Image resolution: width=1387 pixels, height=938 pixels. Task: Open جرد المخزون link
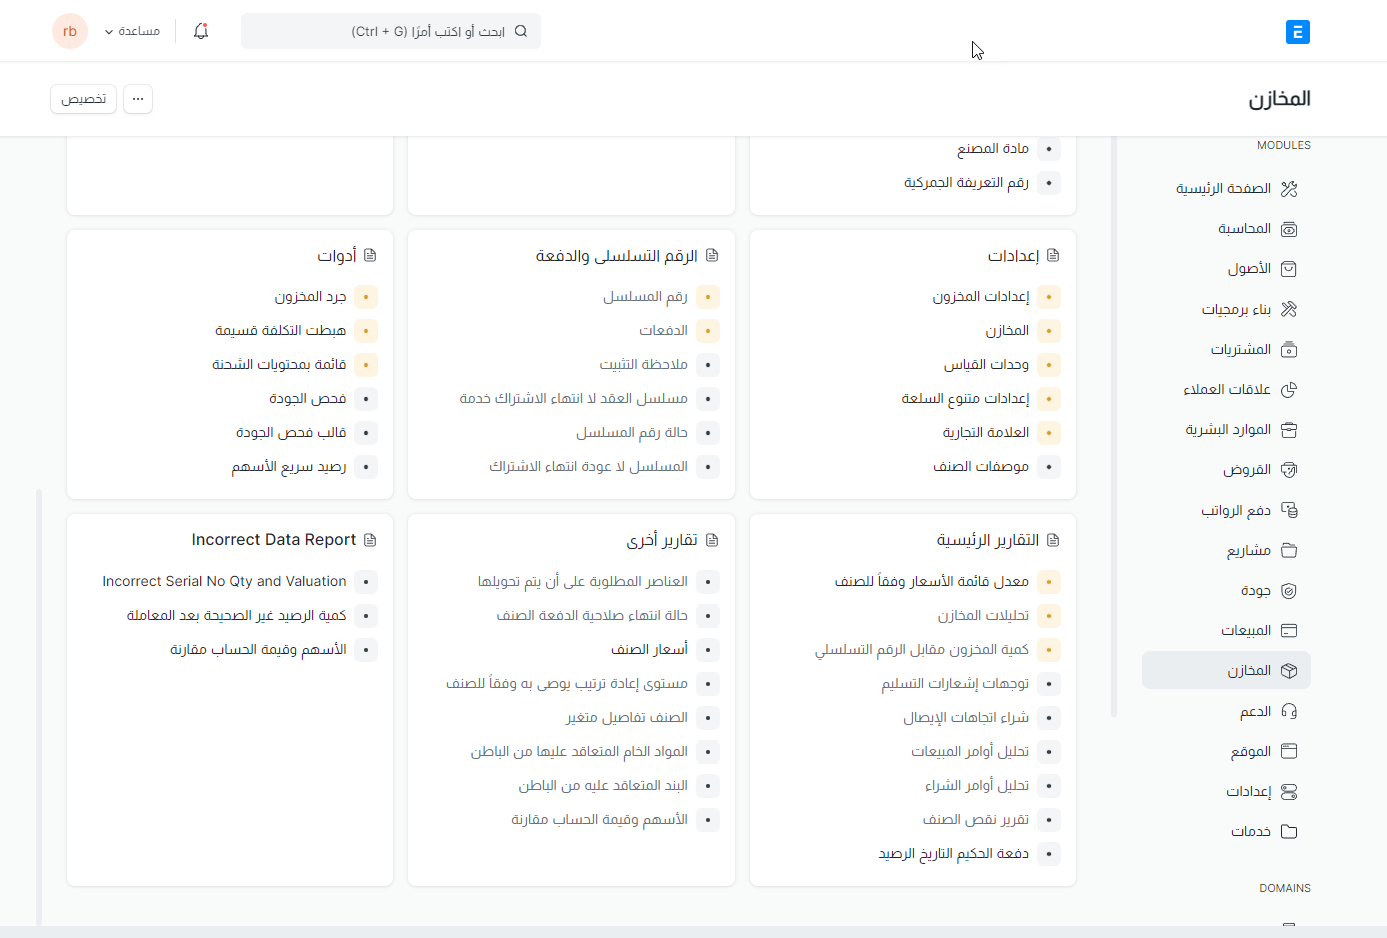click(x=311, y=296)
